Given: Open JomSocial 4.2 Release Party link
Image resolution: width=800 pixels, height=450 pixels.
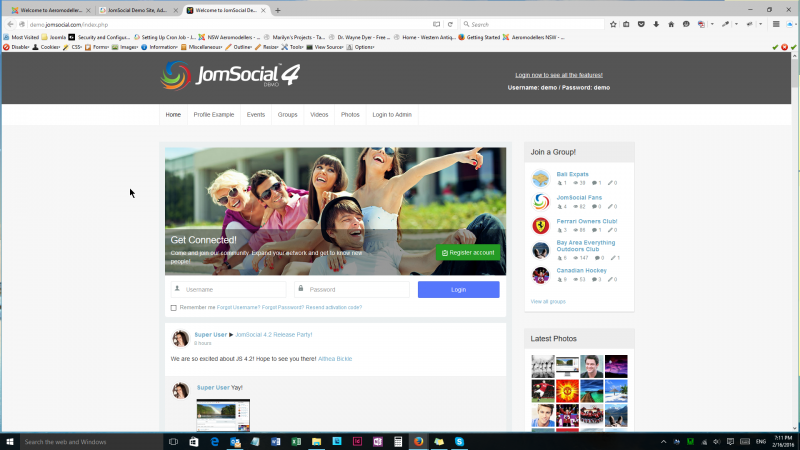Looking at the screenshot, I should [273, 335].
